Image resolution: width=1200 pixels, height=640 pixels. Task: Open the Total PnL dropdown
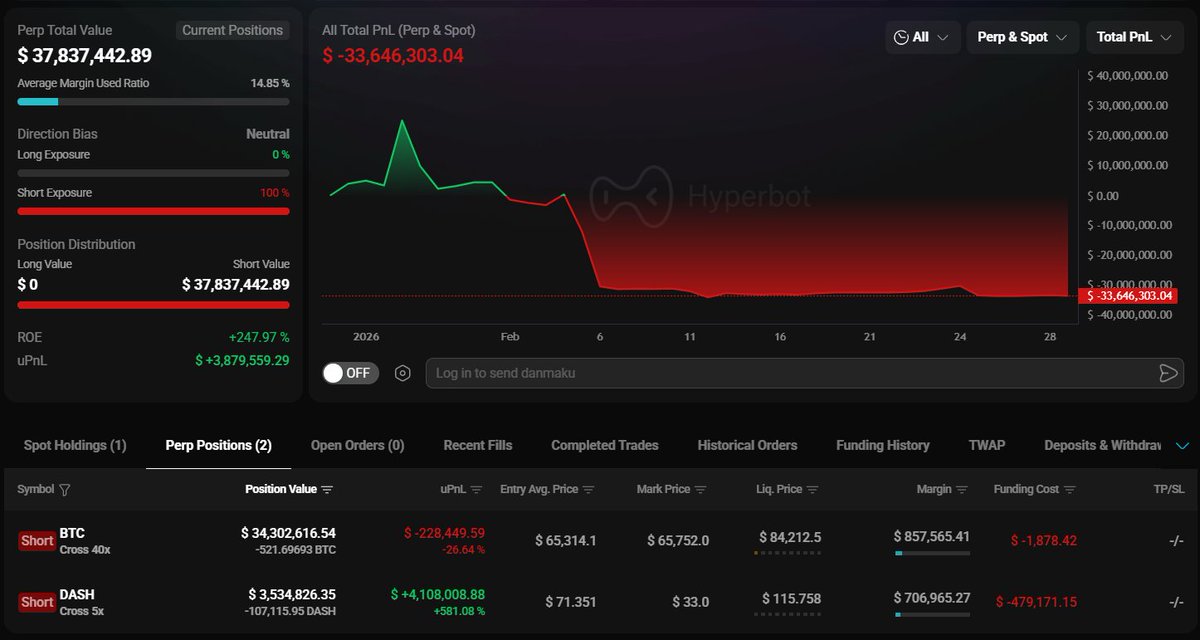pos(1133,37)
